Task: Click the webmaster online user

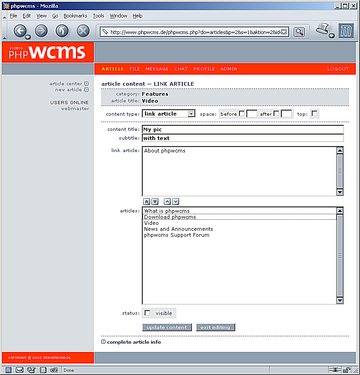Action: pos(75,108)
